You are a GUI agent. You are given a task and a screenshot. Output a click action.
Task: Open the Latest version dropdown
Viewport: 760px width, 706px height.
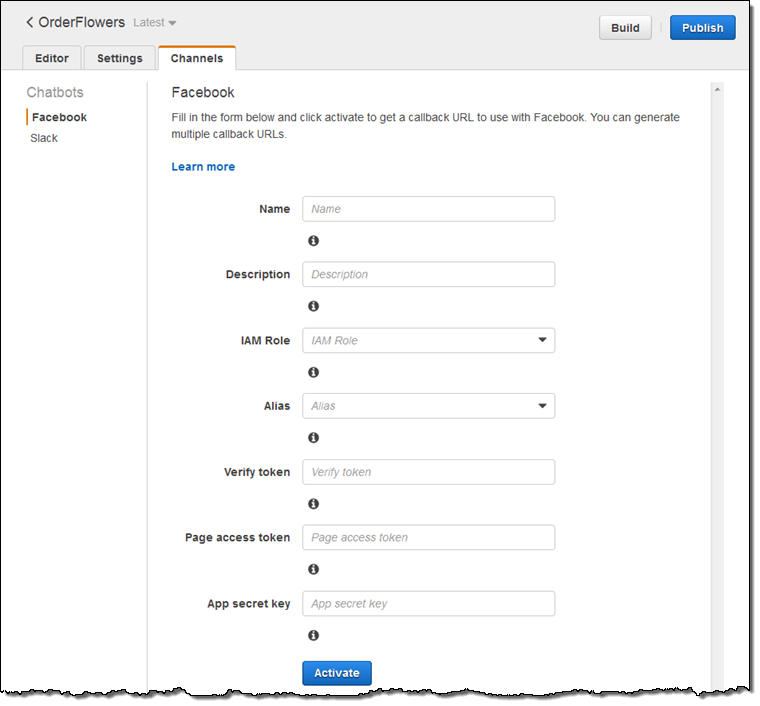pos(155,23)
